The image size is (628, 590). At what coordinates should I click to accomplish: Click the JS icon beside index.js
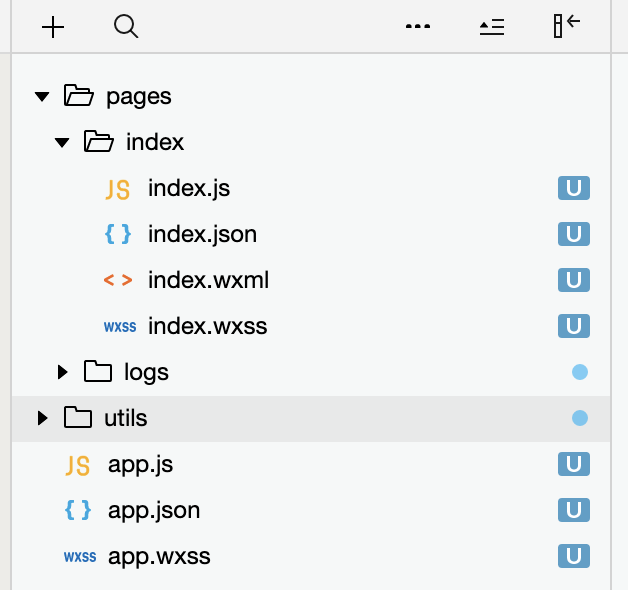(x=117, y=189)
